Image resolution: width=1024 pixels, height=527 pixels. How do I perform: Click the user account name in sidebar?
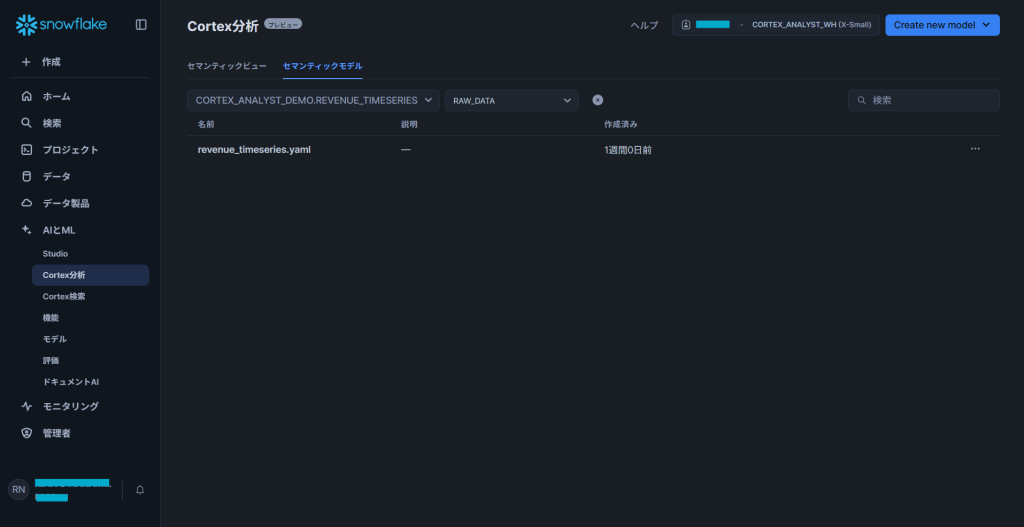73,490
